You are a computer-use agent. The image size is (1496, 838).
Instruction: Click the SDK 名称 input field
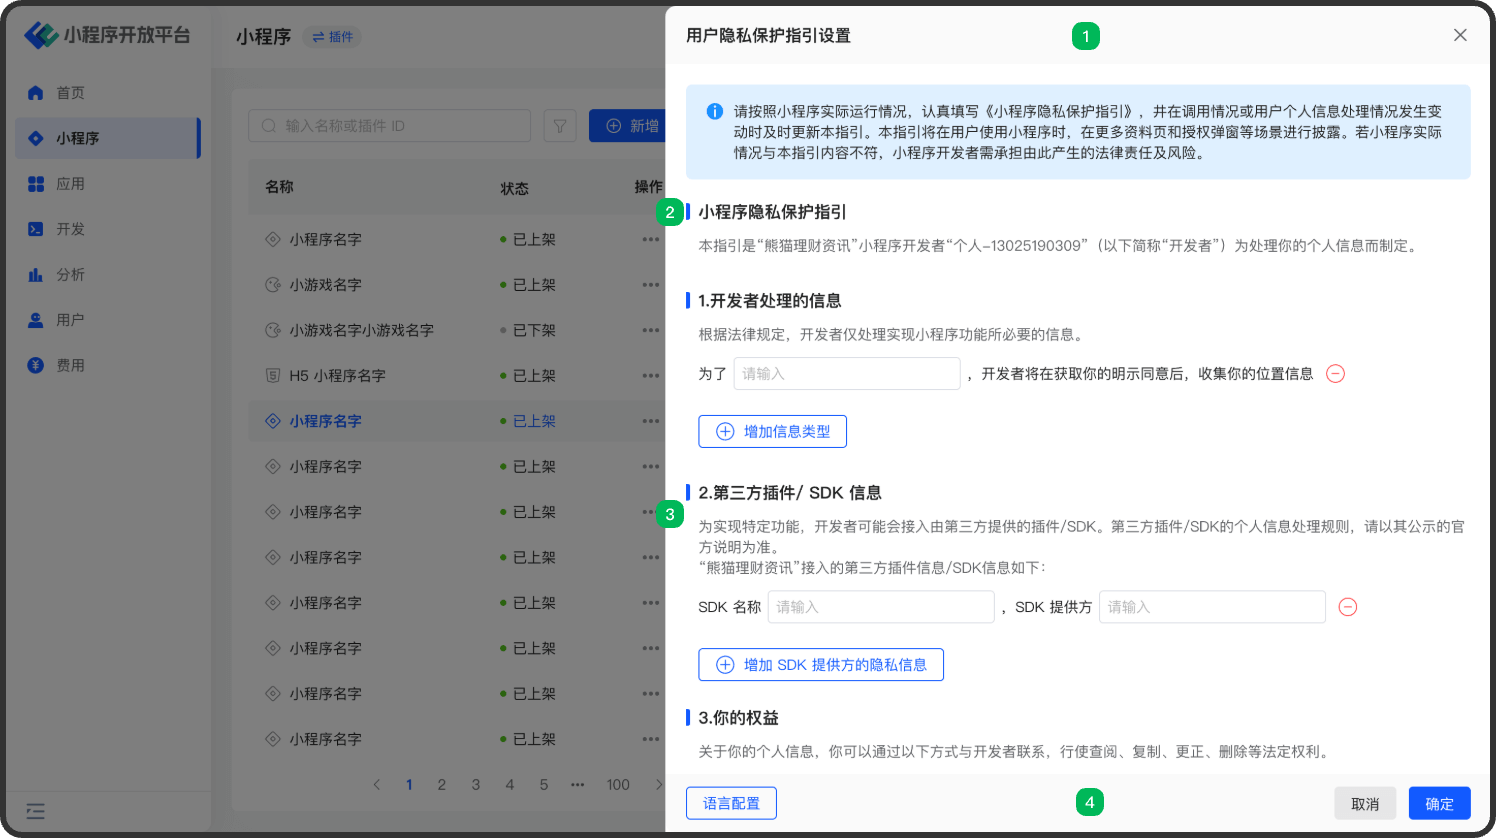880,607
